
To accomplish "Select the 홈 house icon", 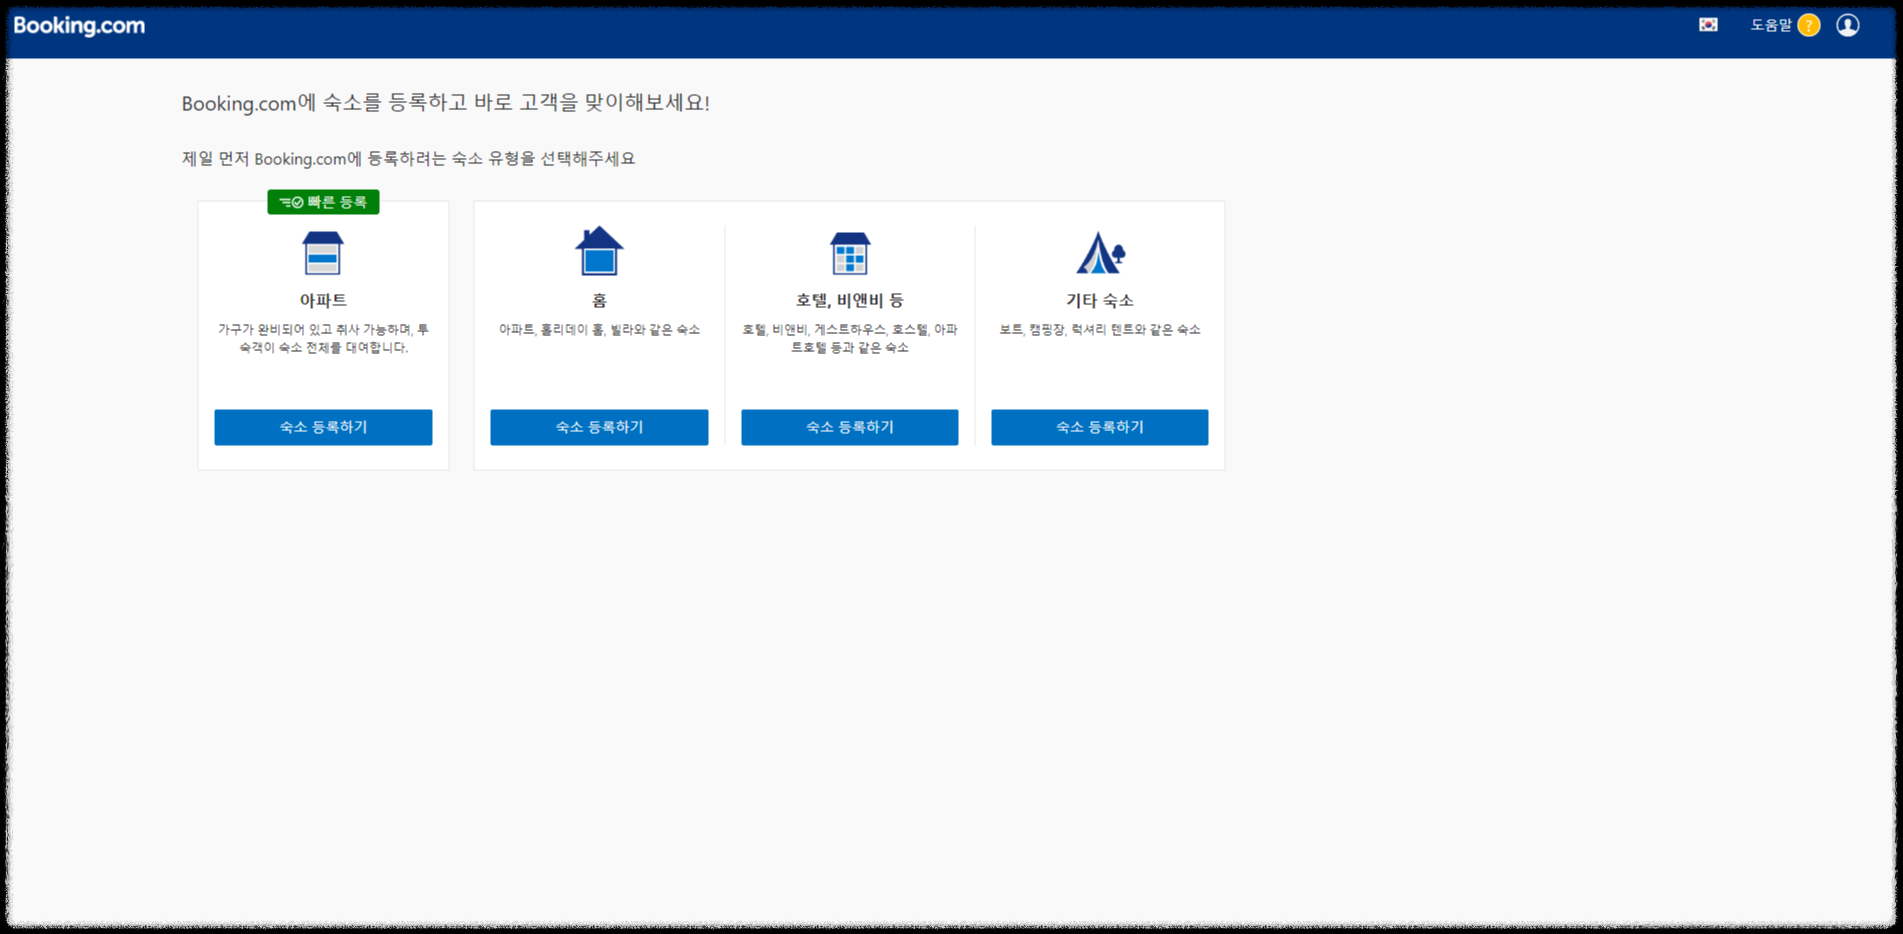I will tap(599, 251).
